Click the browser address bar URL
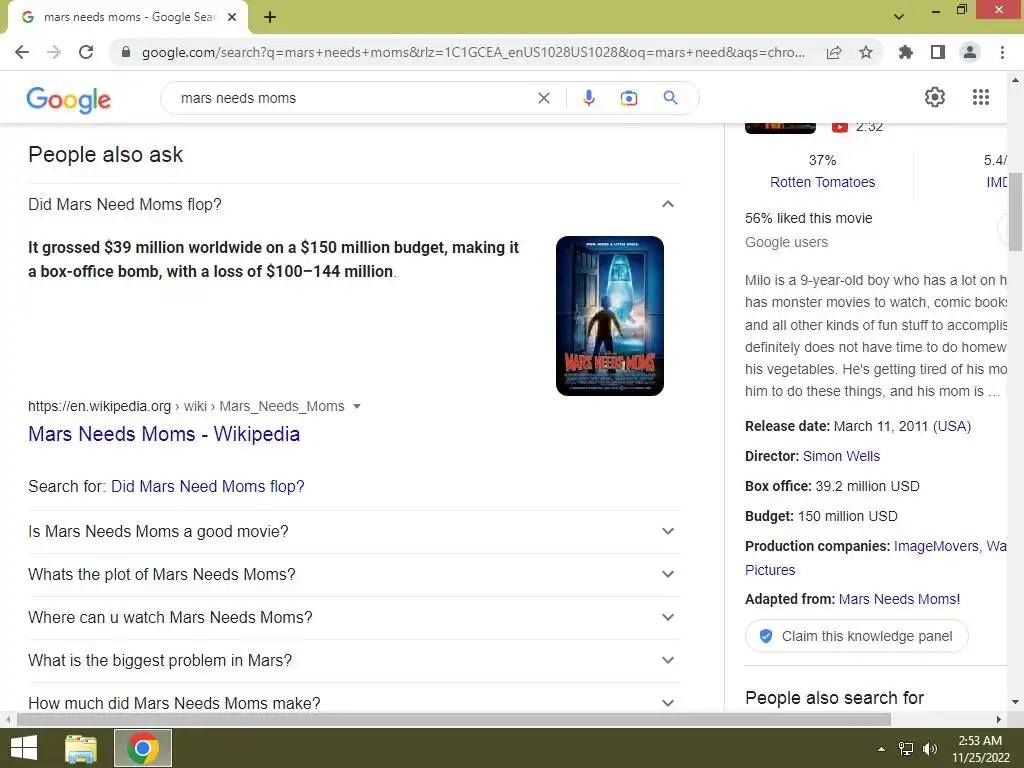1024x768 pixels. point(473,52)
